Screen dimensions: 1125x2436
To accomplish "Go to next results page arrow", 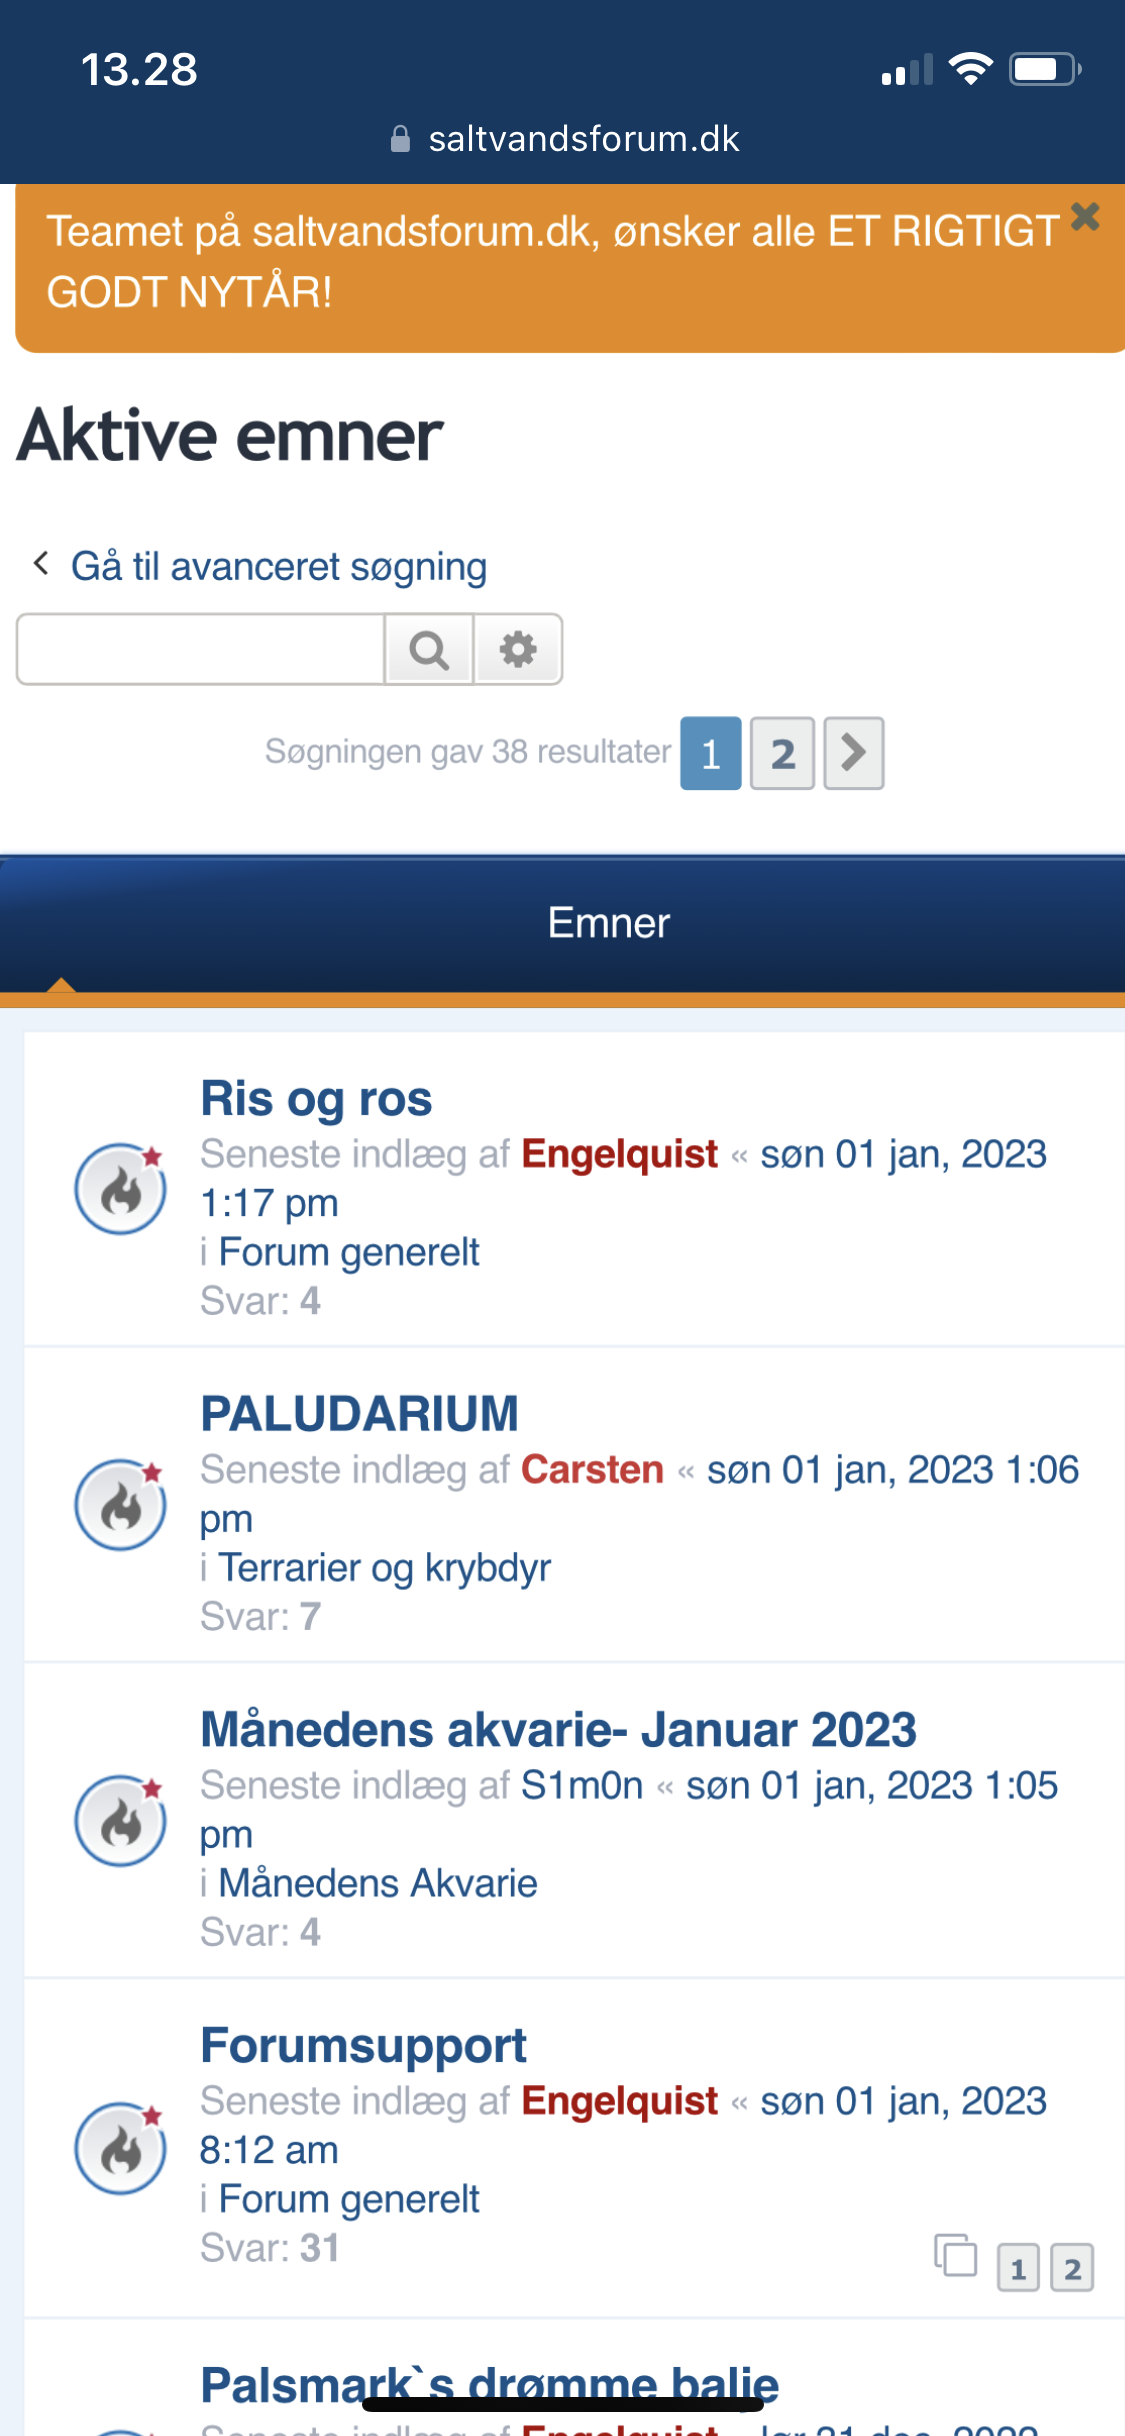I will pos(853,753).
